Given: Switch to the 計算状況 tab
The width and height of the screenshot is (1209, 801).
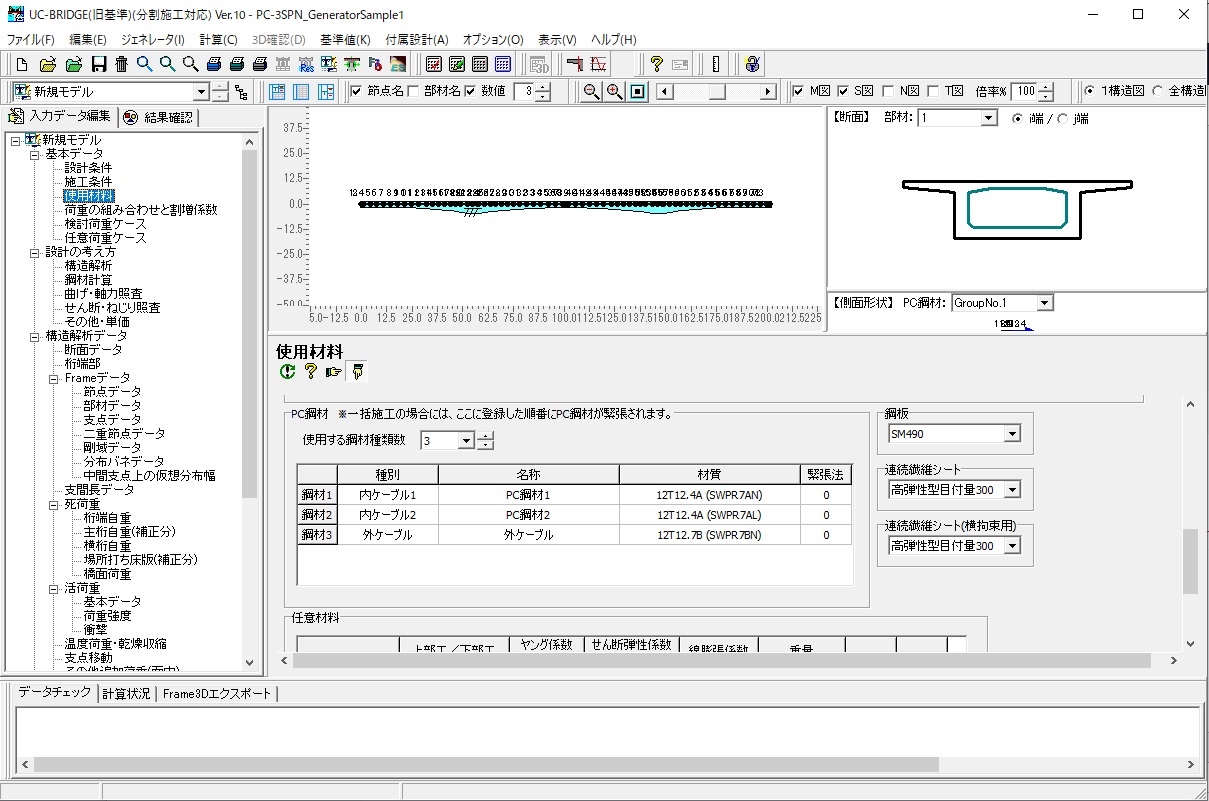Looking at the screenshot, I should tap(125, 693).
